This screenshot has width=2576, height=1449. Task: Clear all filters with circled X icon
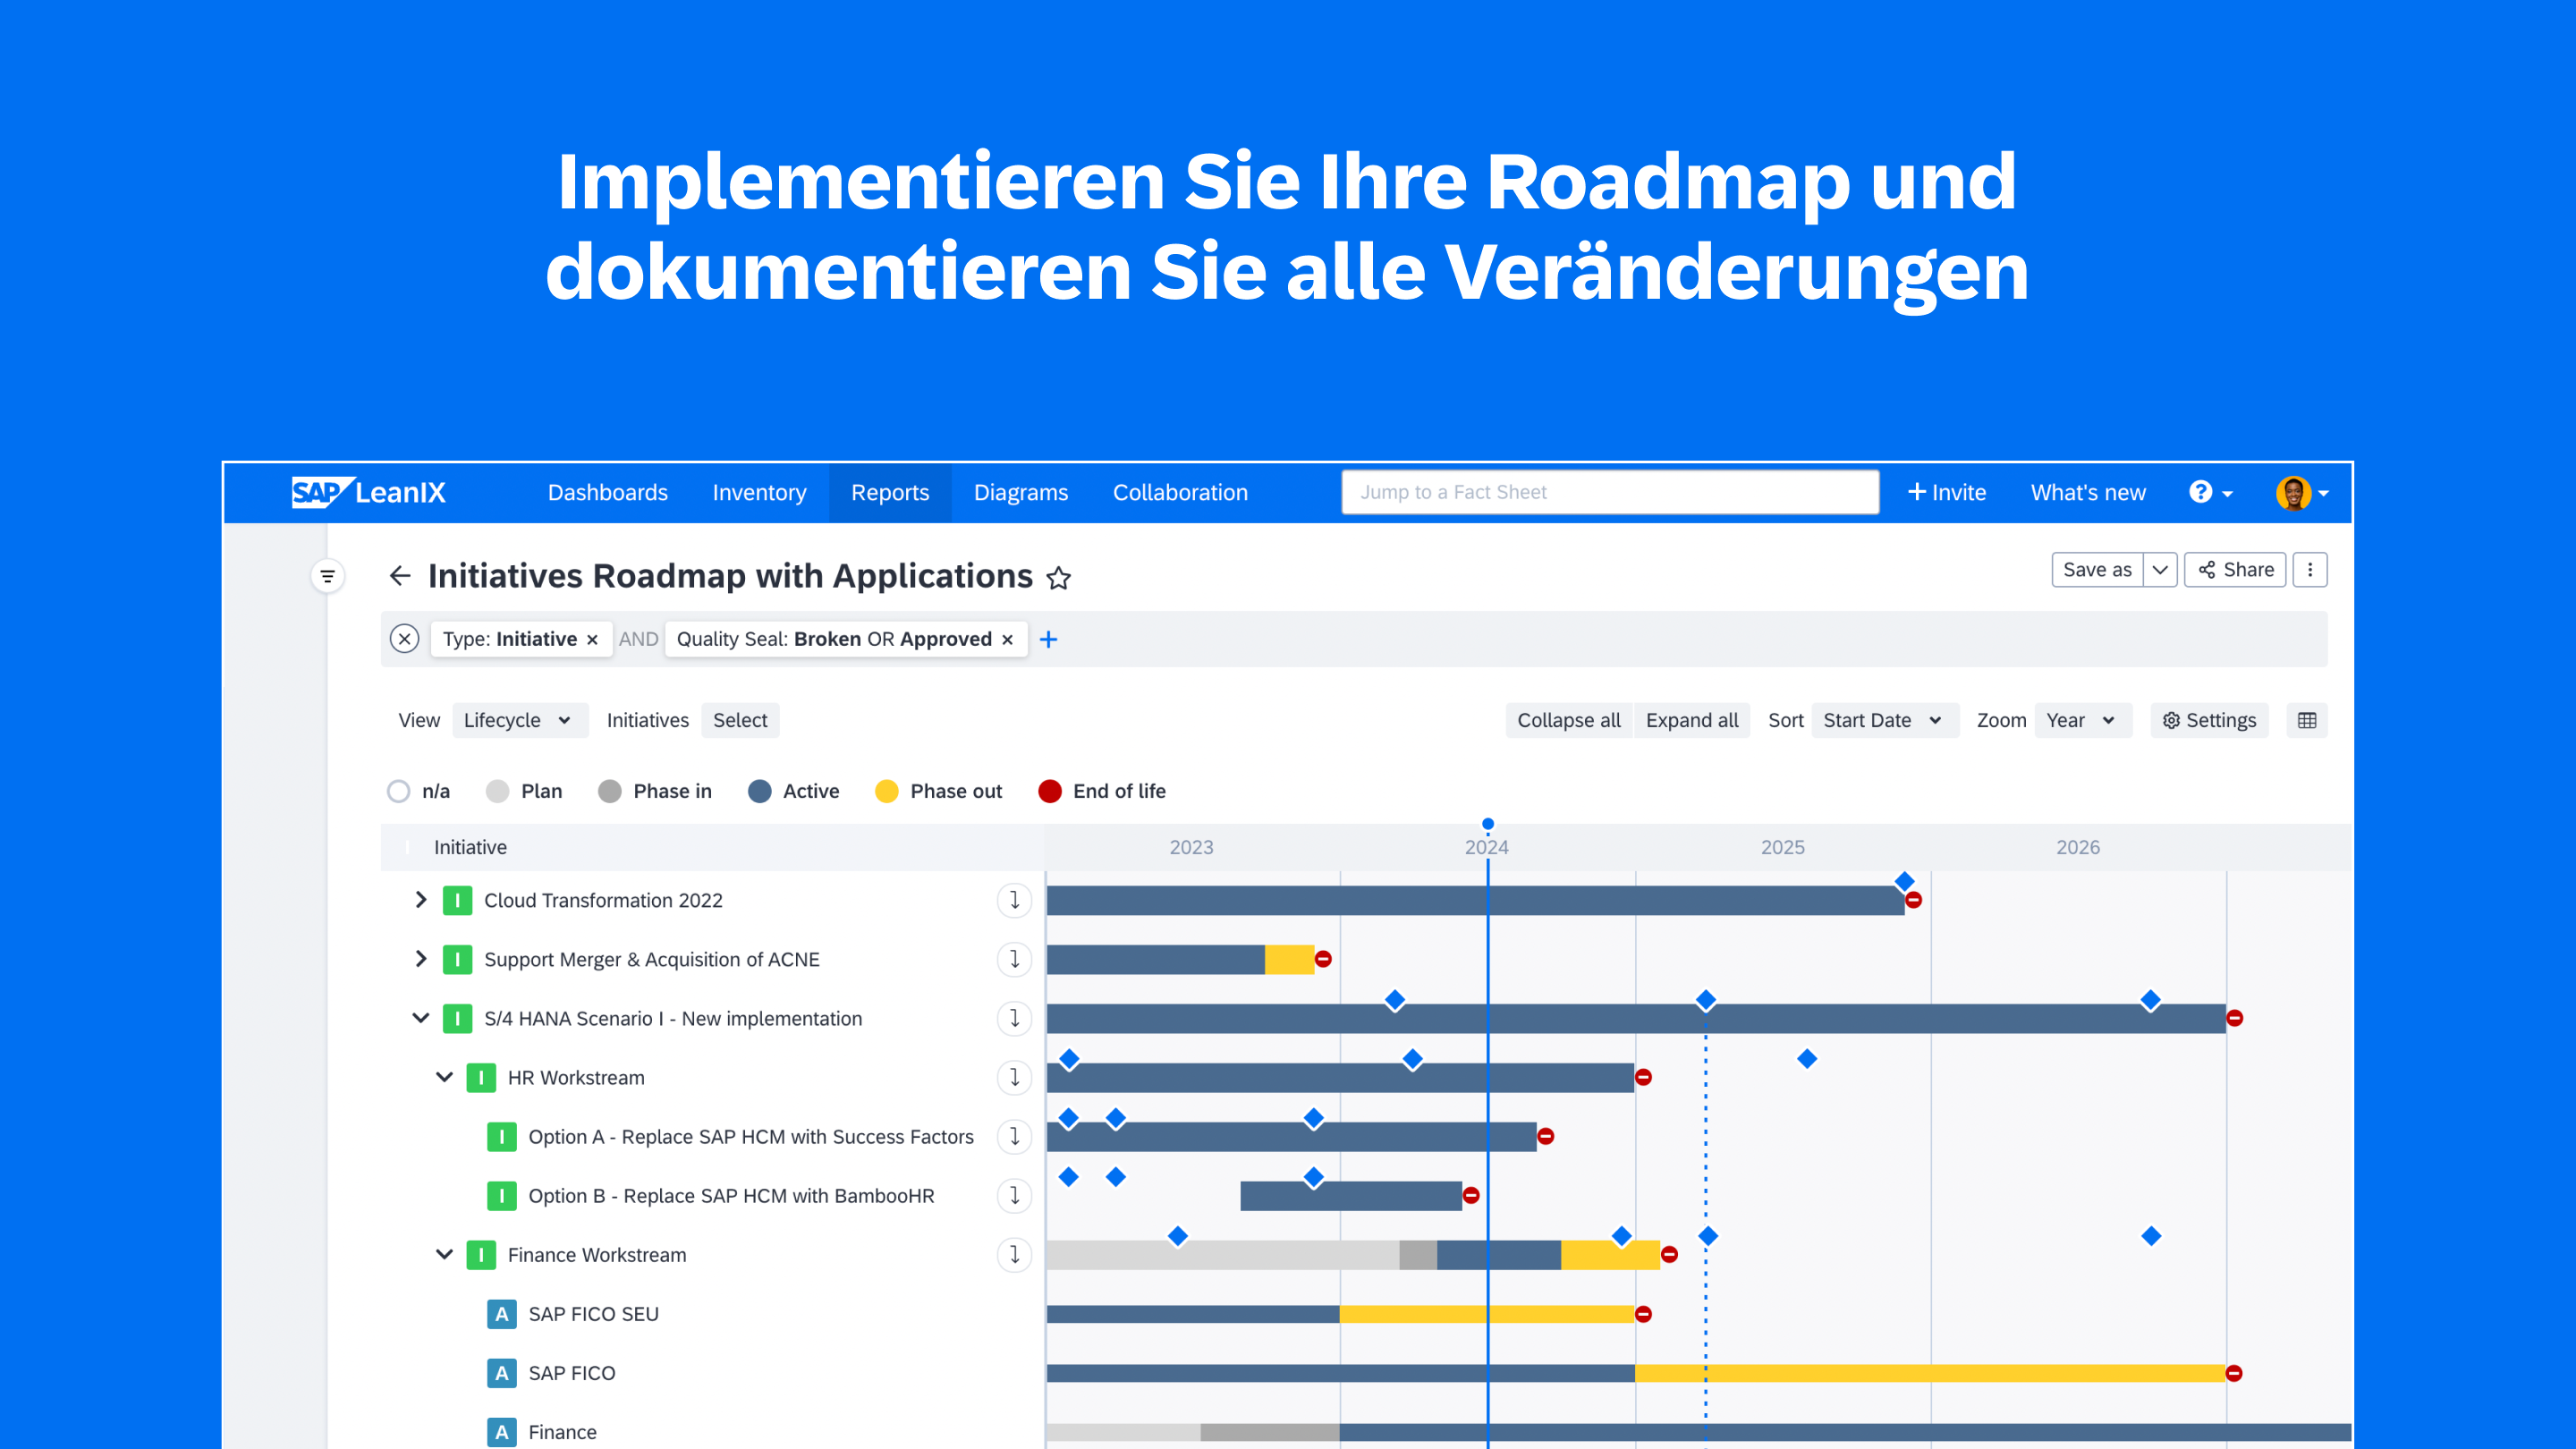404,639
